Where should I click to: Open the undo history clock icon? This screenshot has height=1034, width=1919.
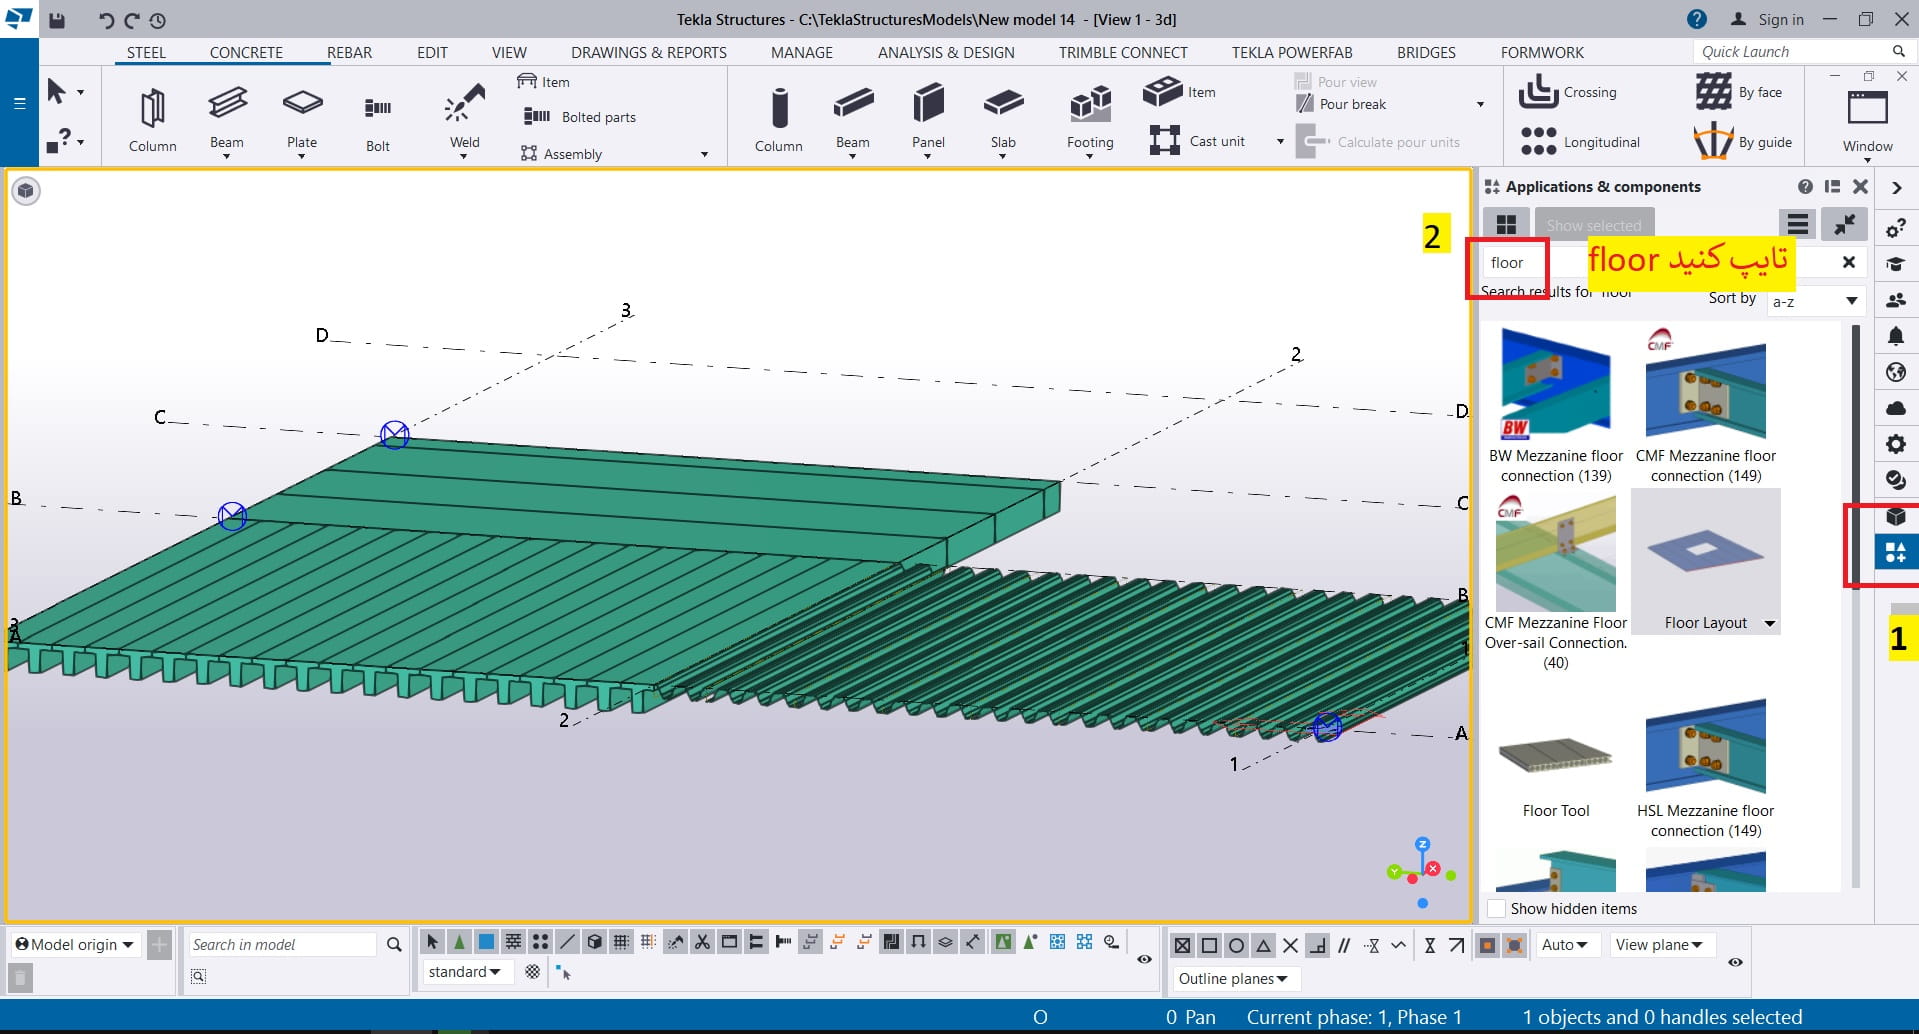(158, 20)
